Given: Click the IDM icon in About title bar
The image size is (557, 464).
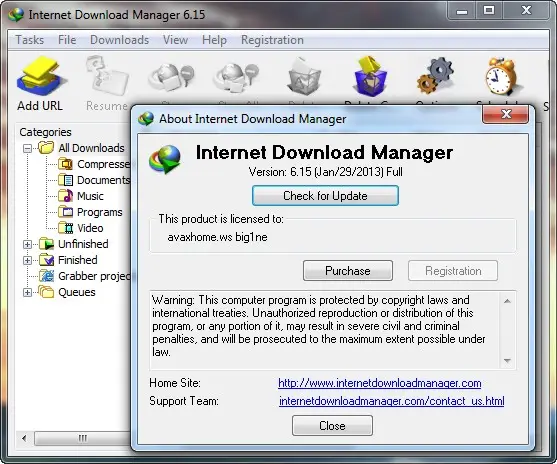Looking at the screenshot, I should click(146, 119).
